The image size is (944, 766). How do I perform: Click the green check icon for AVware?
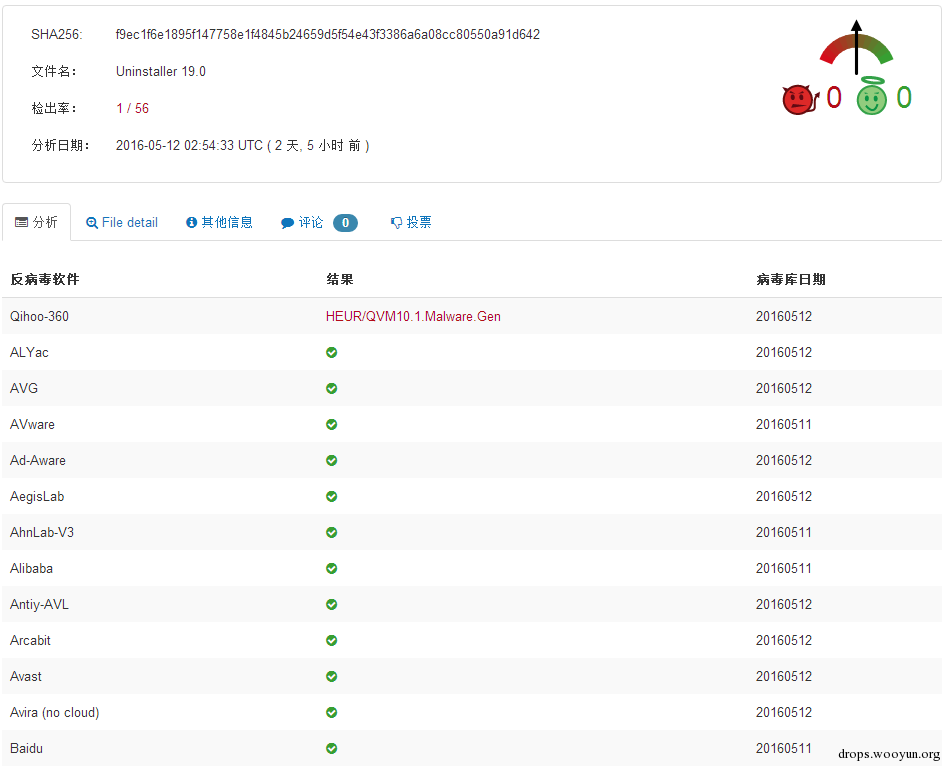tap(331, 425)
